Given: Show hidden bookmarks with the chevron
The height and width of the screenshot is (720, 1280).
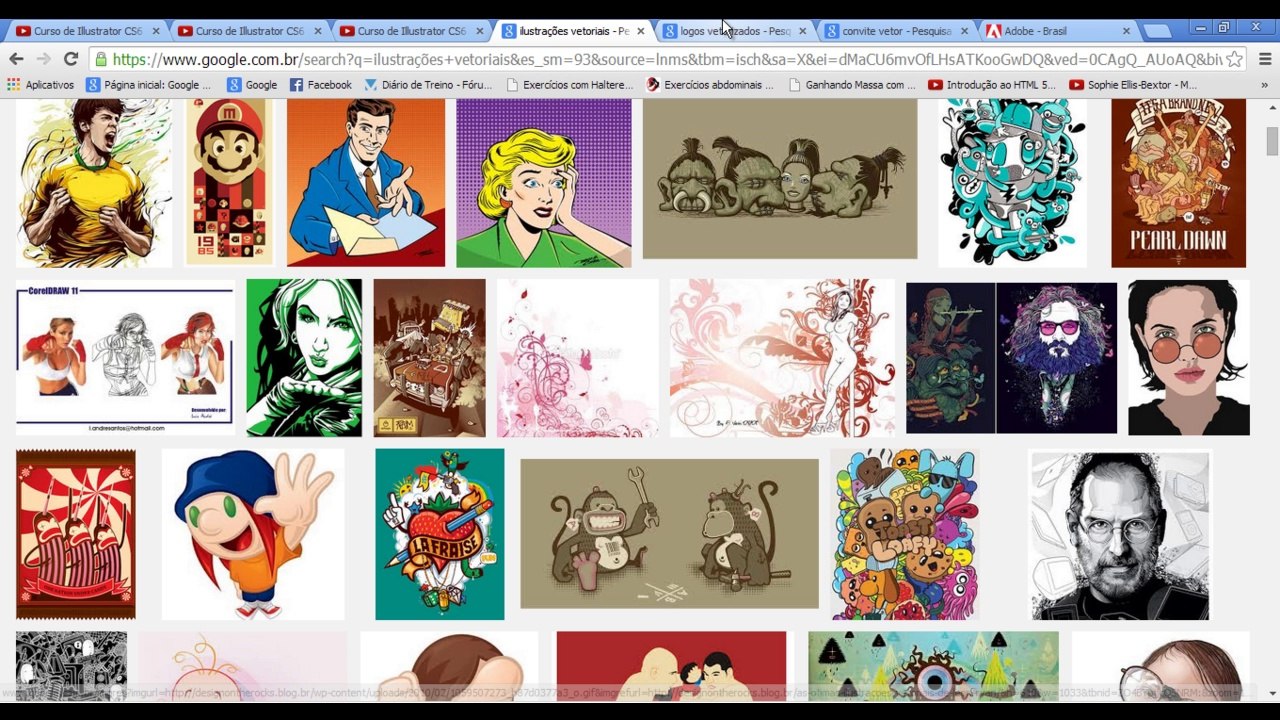Looking at the screenshot, I should click(1264, 85).
